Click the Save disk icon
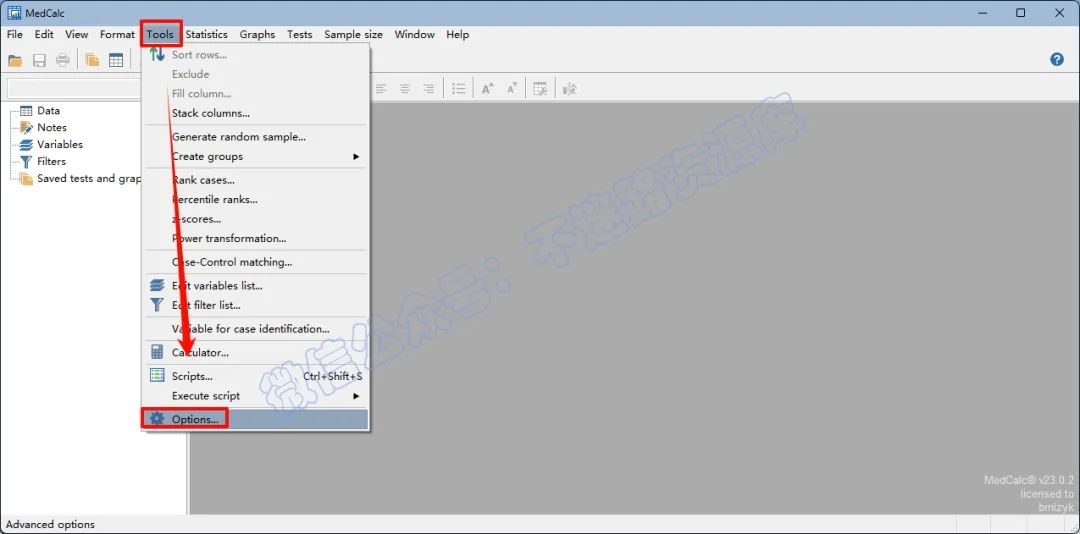This screenshot has width=1080, height=534. point(39,61)
